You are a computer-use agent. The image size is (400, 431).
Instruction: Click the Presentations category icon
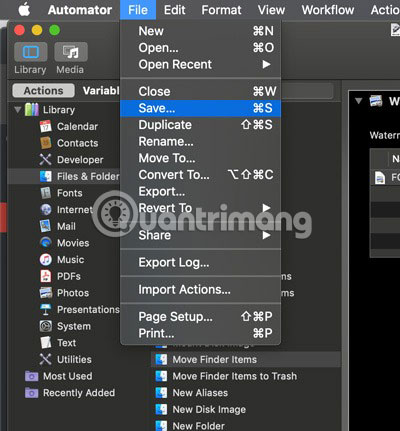46,310
